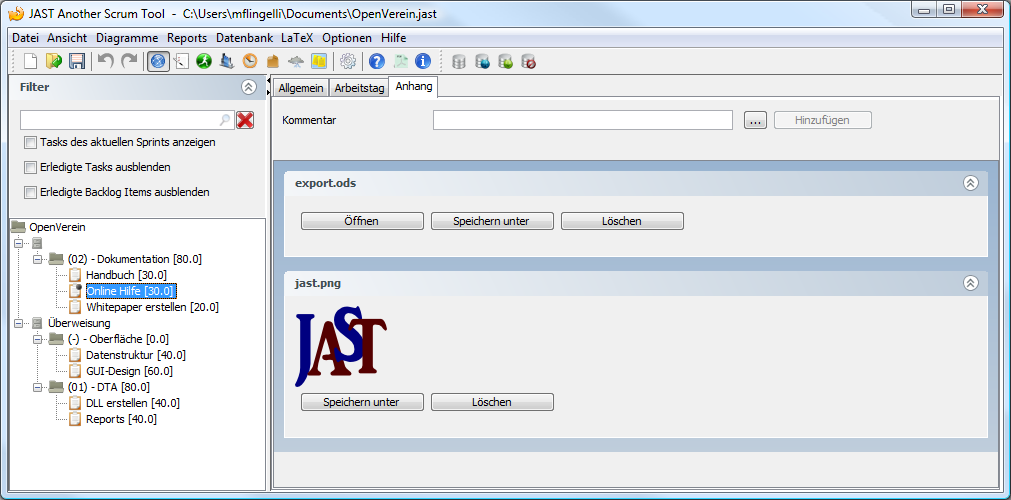The height and width of the screenshot is (500, 1011).
Task: Clear filter with red X icon
Action: 245,120
